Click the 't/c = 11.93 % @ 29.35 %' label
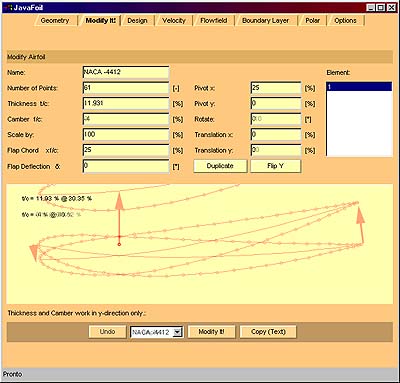The image size is (400, 383). coord(57,199)
